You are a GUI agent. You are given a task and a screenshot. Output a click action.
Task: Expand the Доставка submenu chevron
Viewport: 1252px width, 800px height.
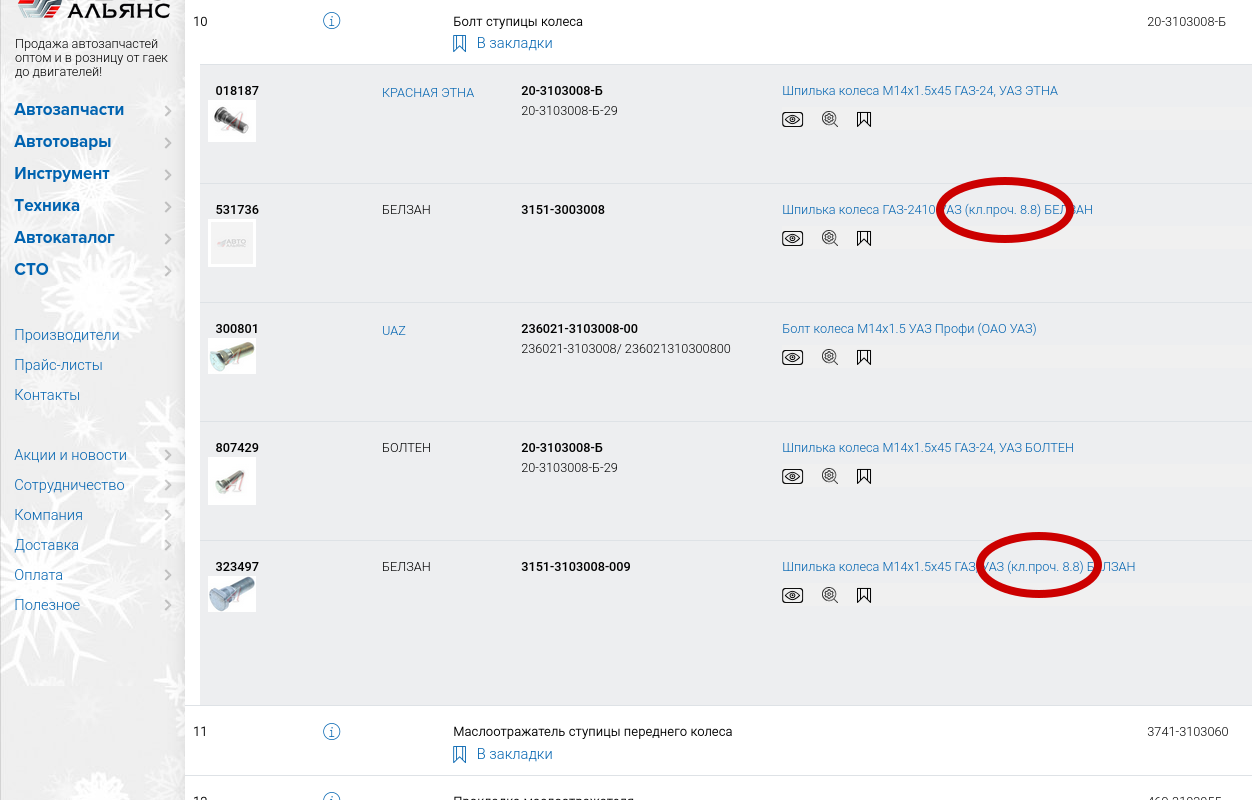tap(168, 546)
